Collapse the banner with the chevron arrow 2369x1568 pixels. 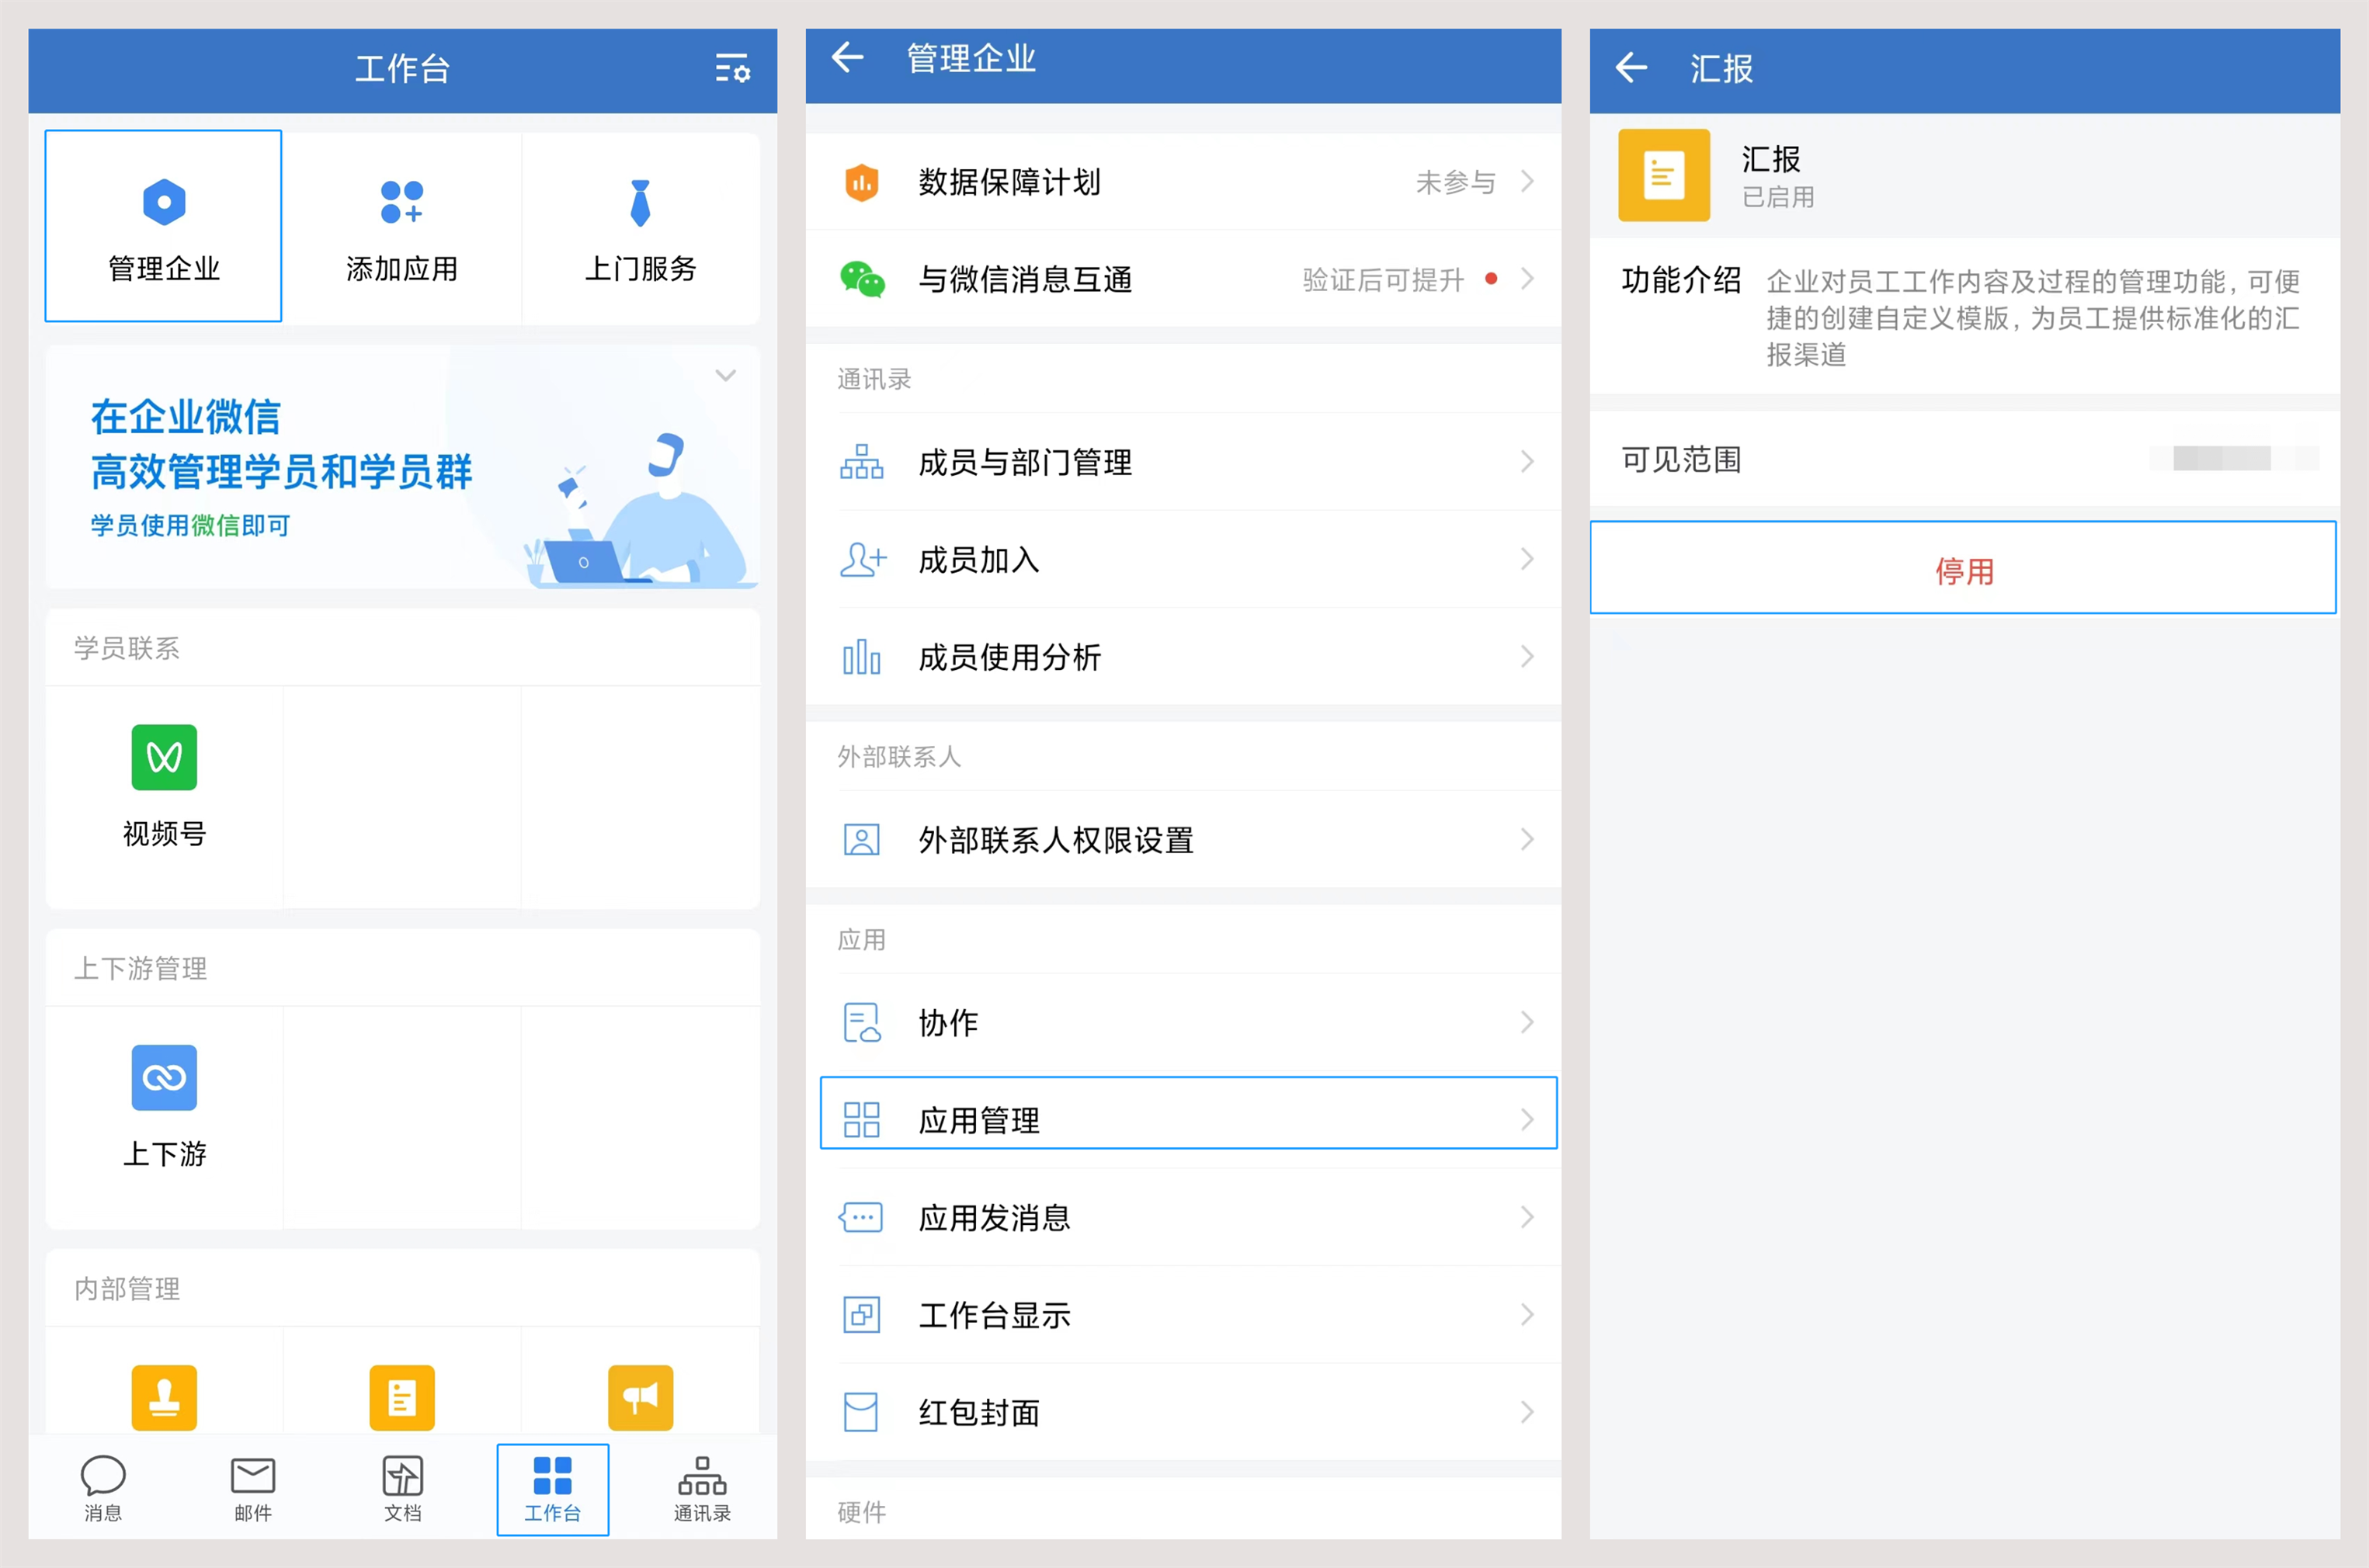click(x=726, y=376)
